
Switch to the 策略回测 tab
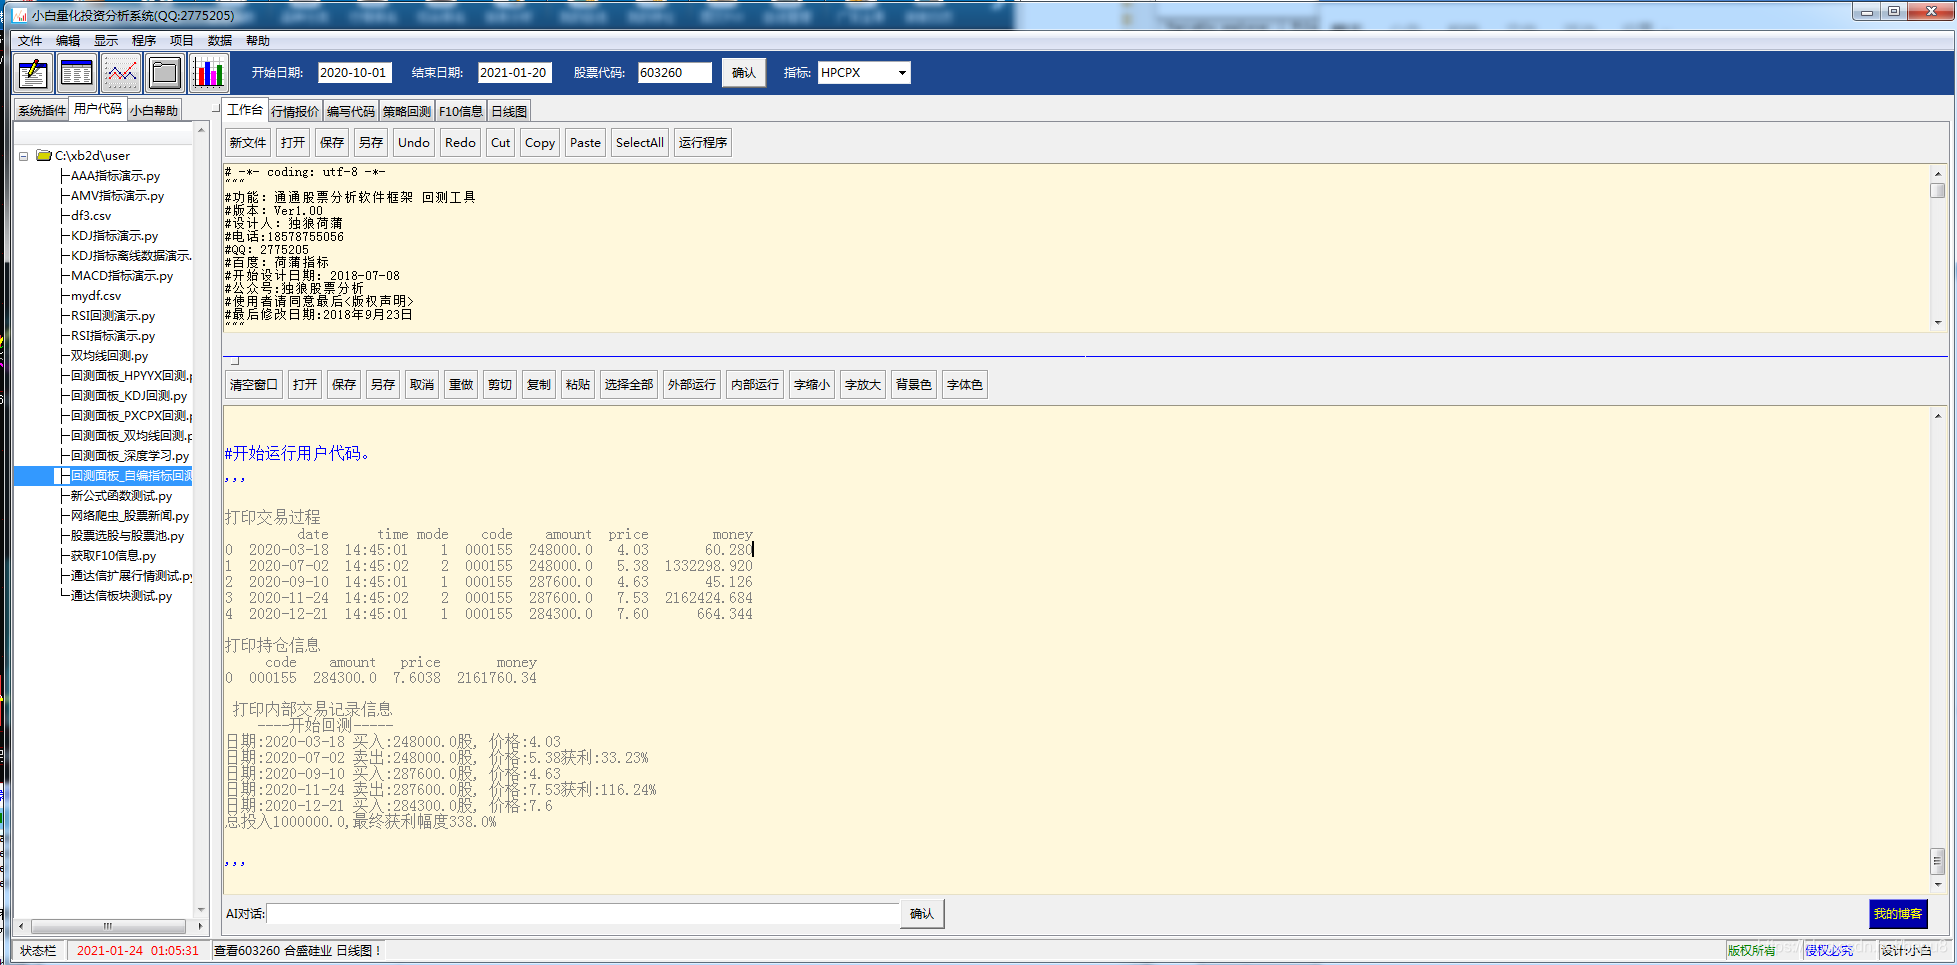pos(407,112)
